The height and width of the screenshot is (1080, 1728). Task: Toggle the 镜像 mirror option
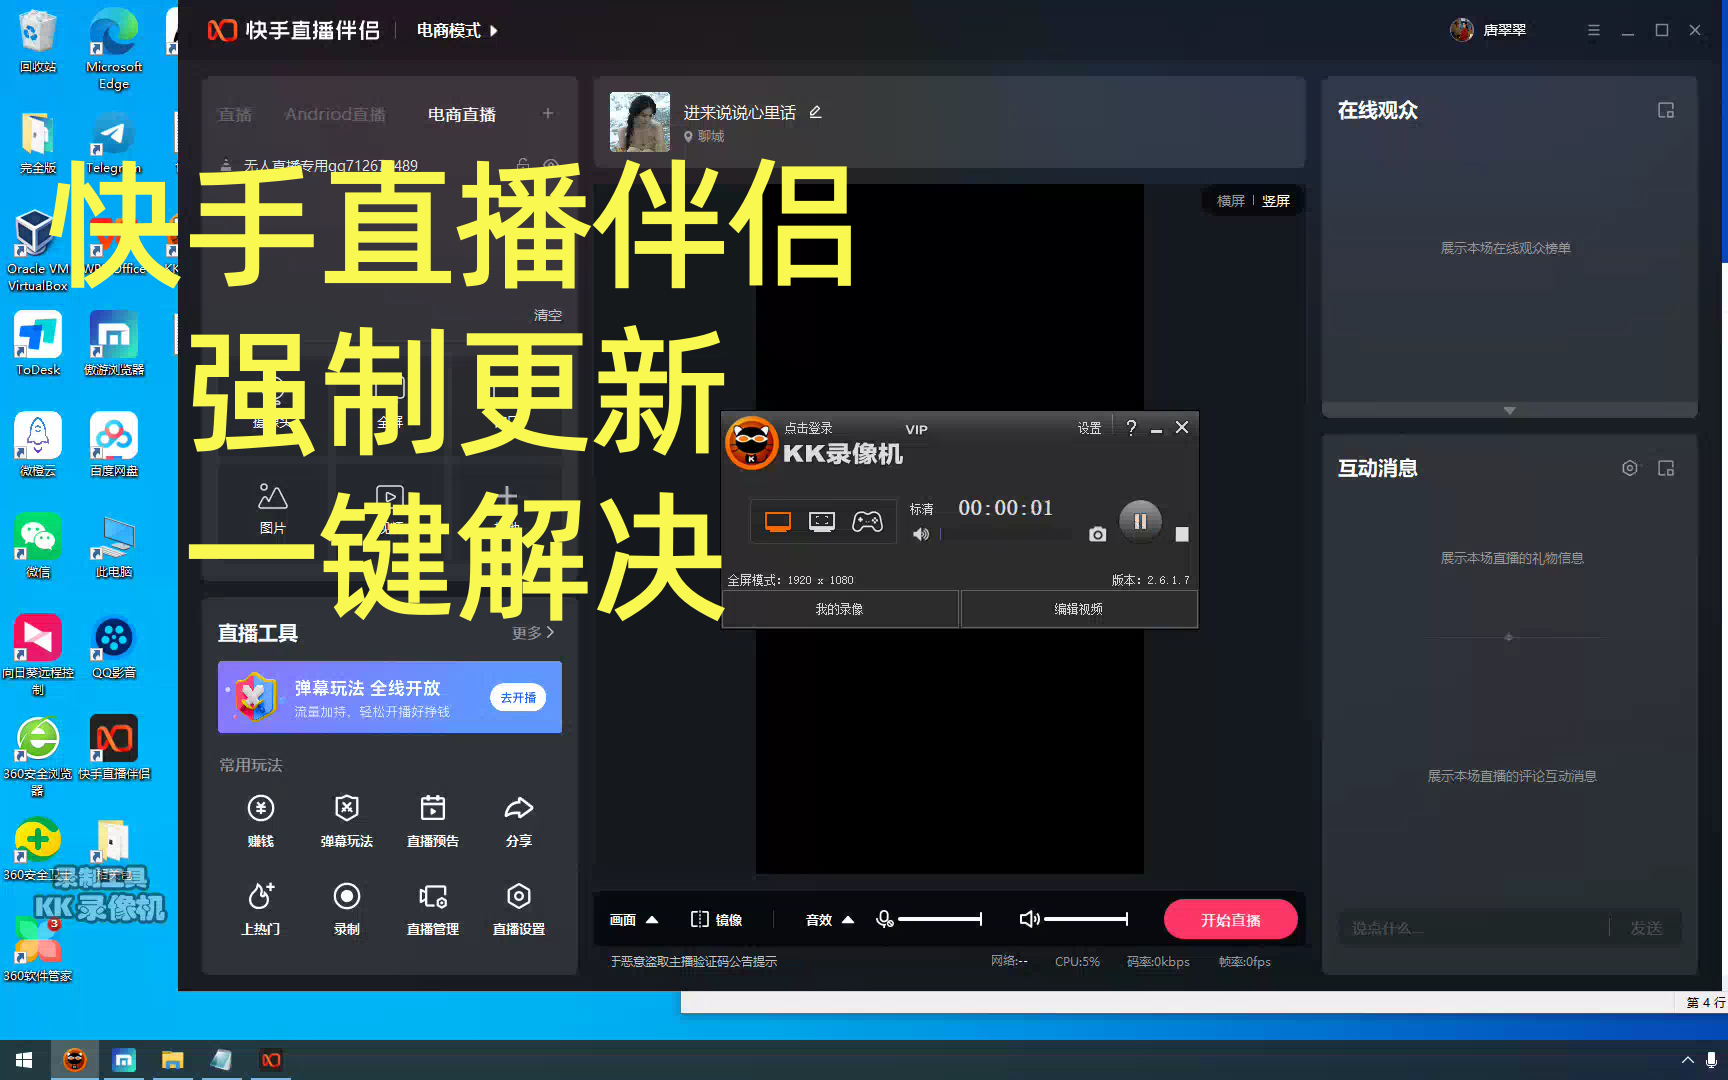716,920
